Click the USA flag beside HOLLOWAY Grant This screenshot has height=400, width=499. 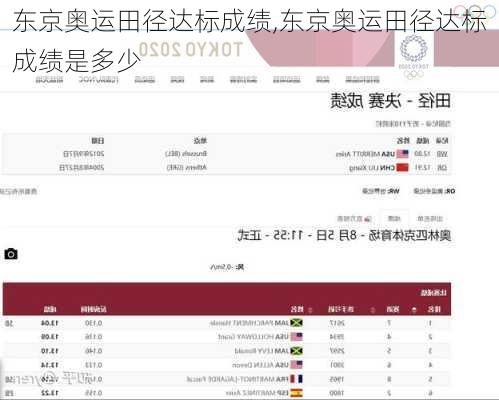[296, 337]
